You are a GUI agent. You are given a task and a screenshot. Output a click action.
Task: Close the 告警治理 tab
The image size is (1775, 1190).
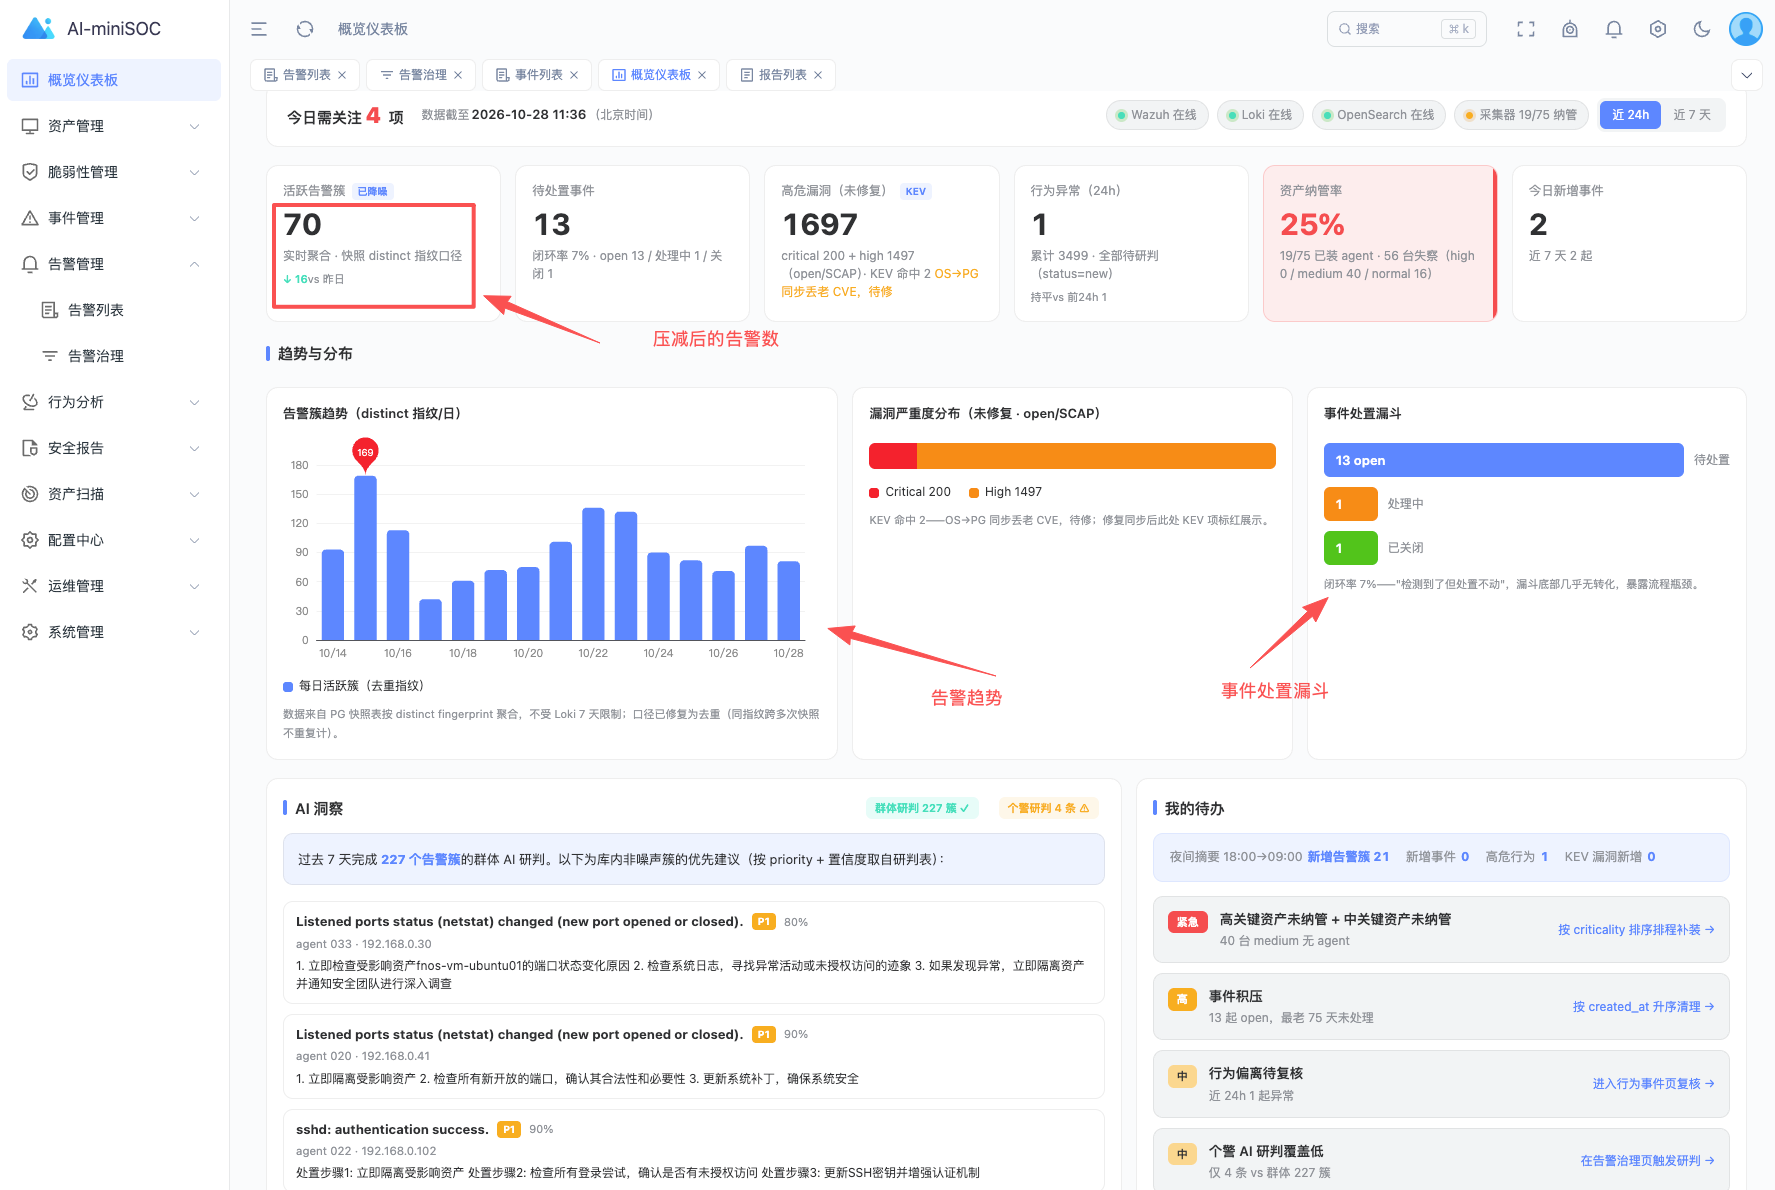coord(458,75)
